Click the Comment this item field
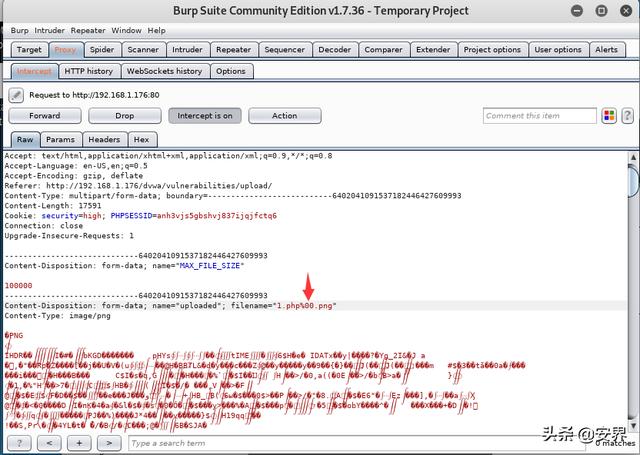The image size is (640, 455). (x=540, y=116)
